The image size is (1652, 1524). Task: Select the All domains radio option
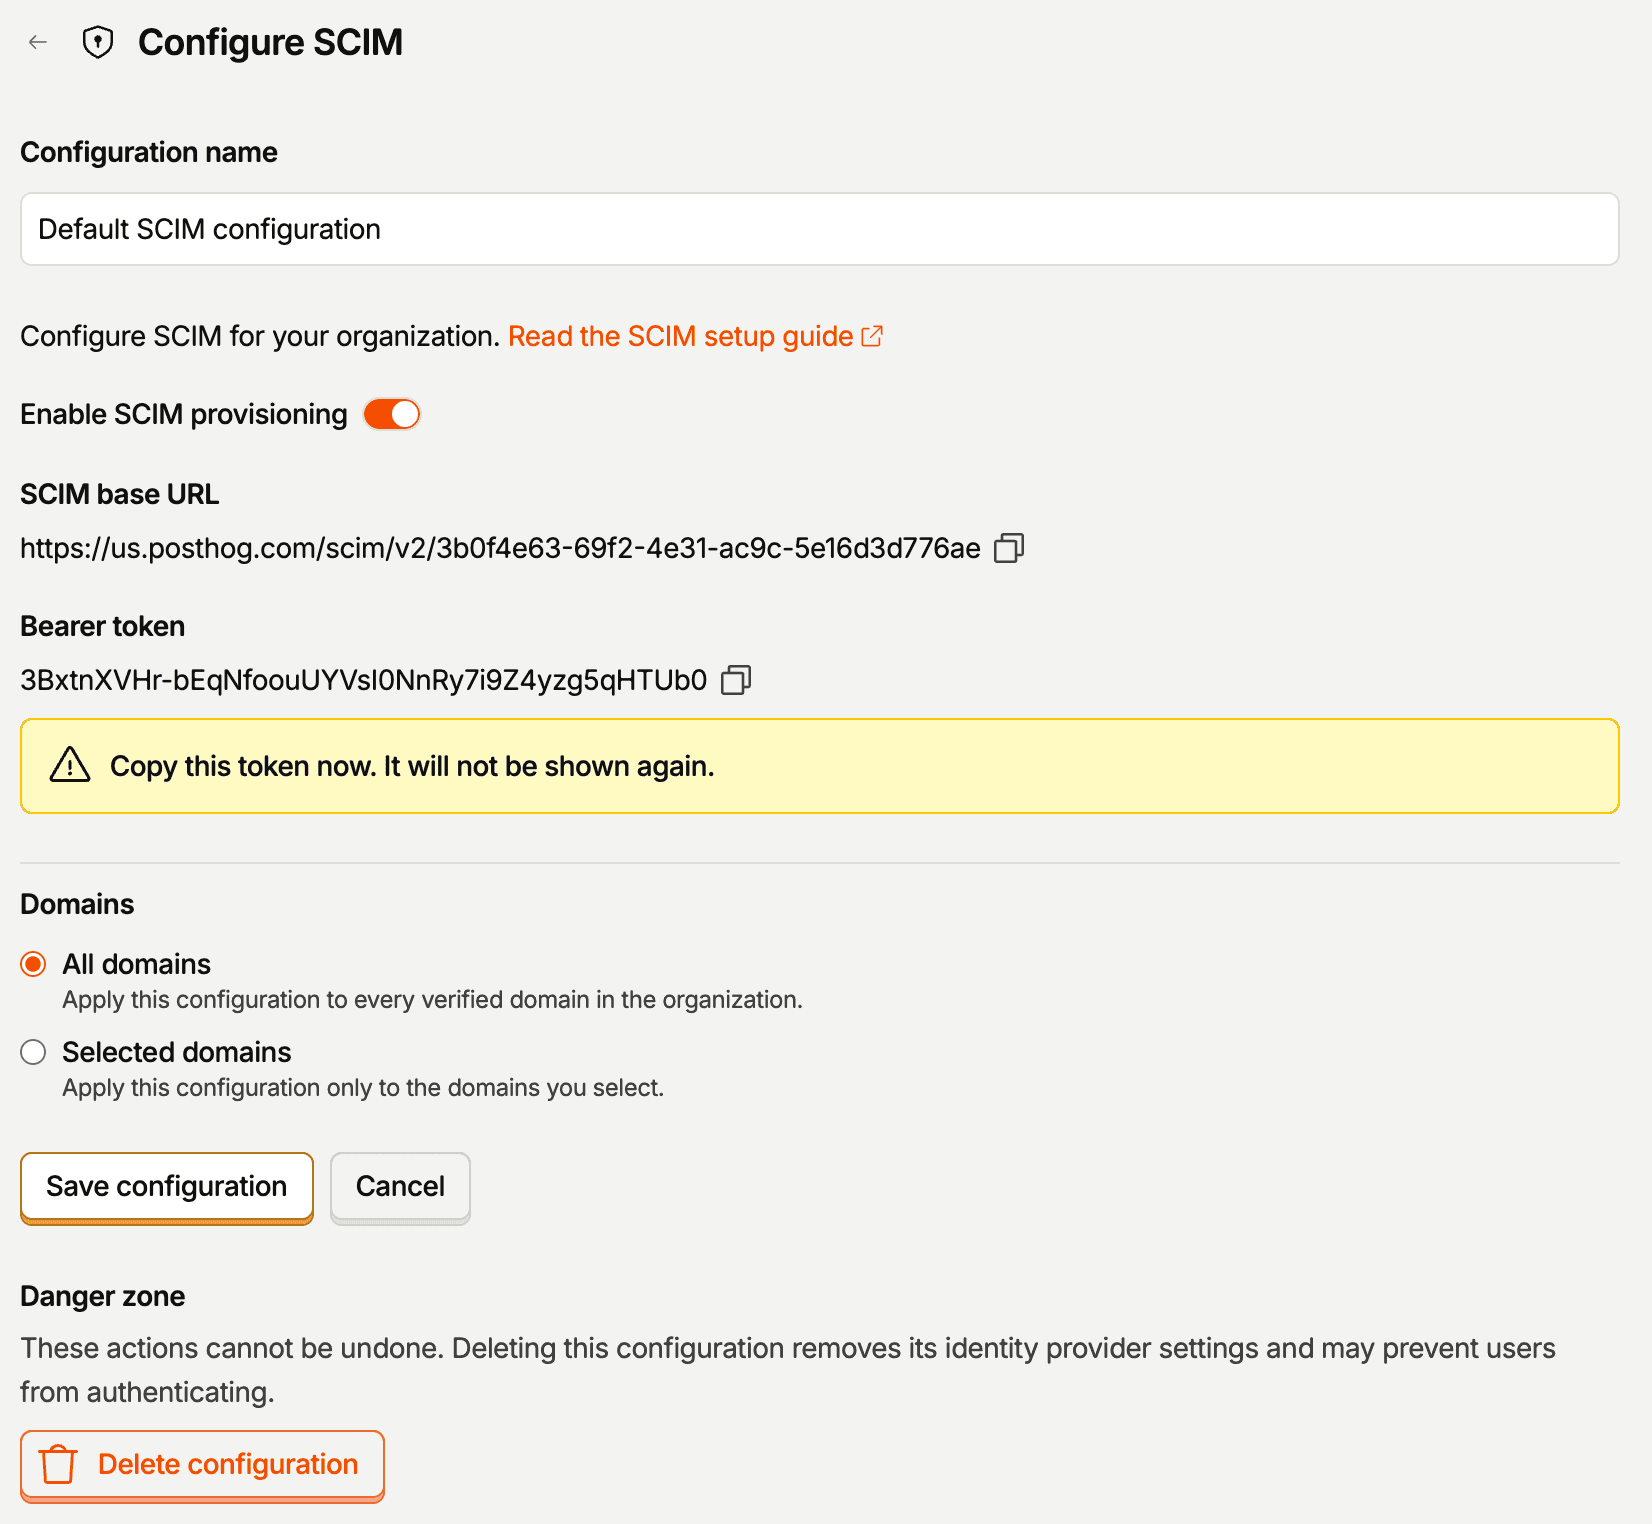click(x=33, y=964)
